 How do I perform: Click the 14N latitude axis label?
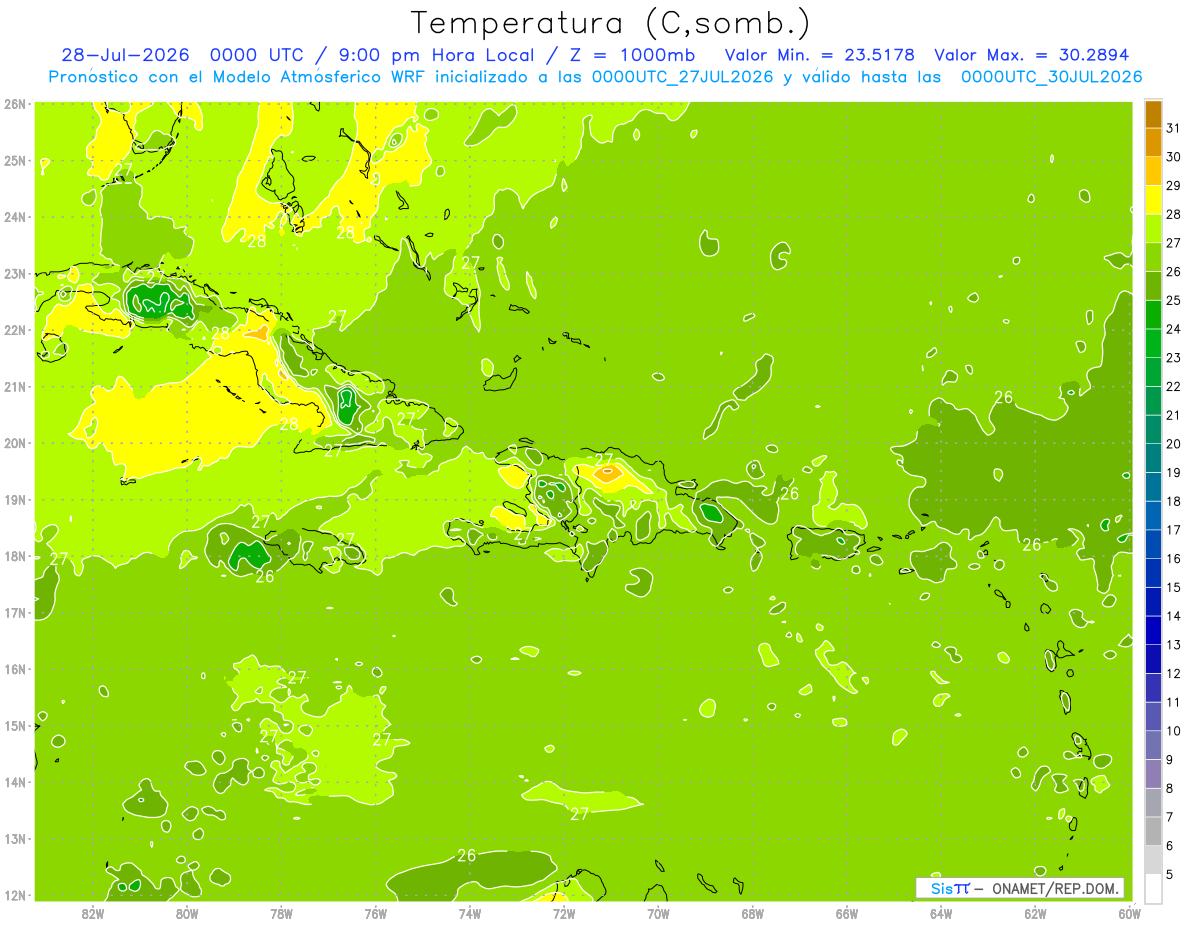pyautogui.click(x=14, y=782)
